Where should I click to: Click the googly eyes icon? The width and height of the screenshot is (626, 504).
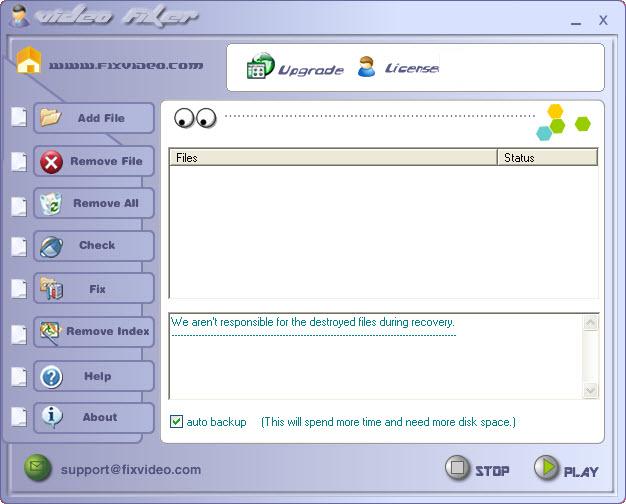(x=195, y=119)
